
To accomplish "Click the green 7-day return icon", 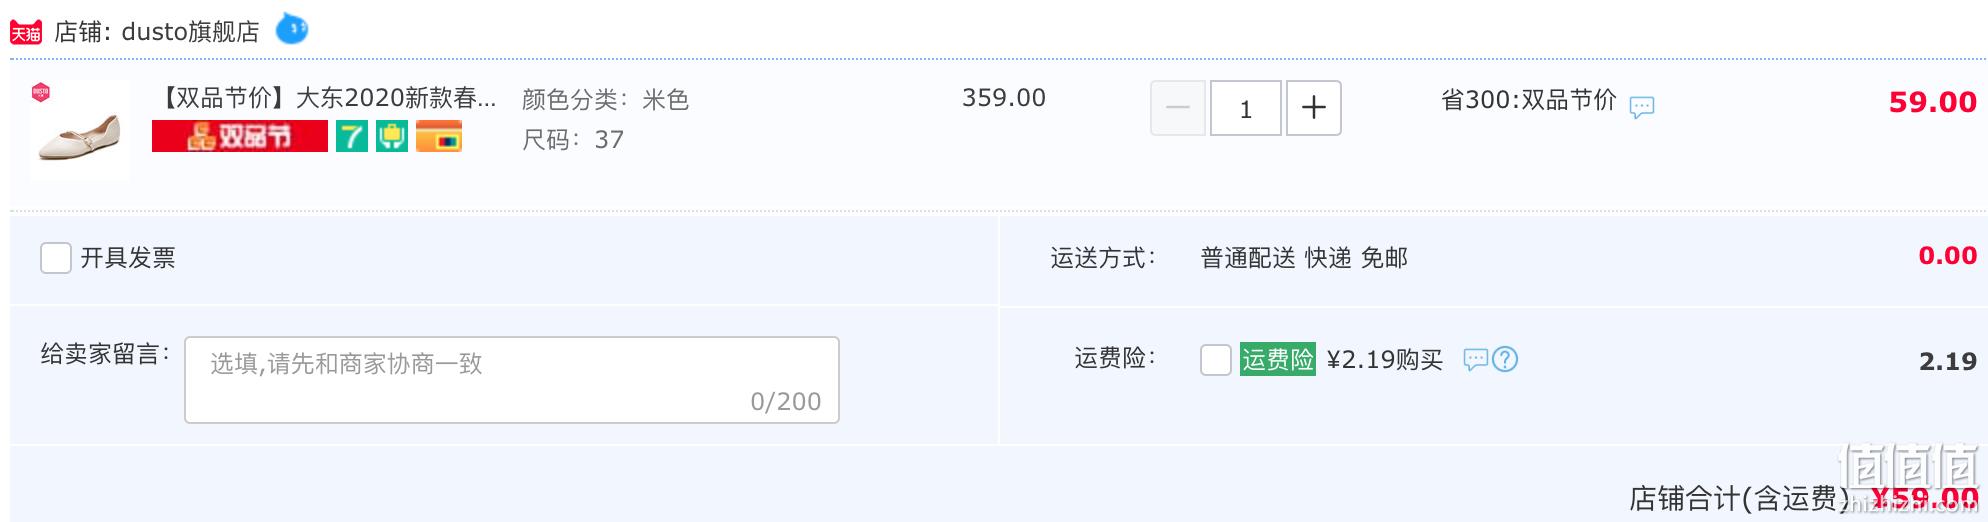I will tap(352, 136).
